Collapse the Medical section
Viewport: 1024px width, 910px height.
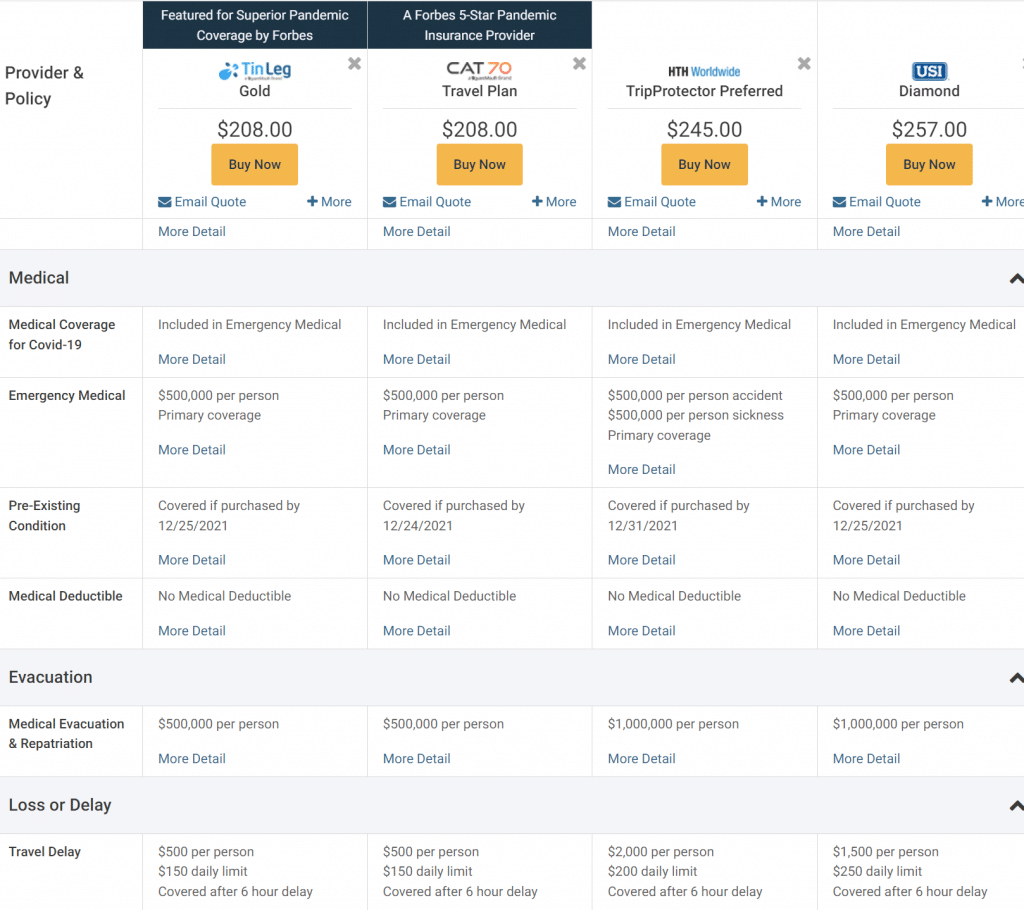[1016, 278]
